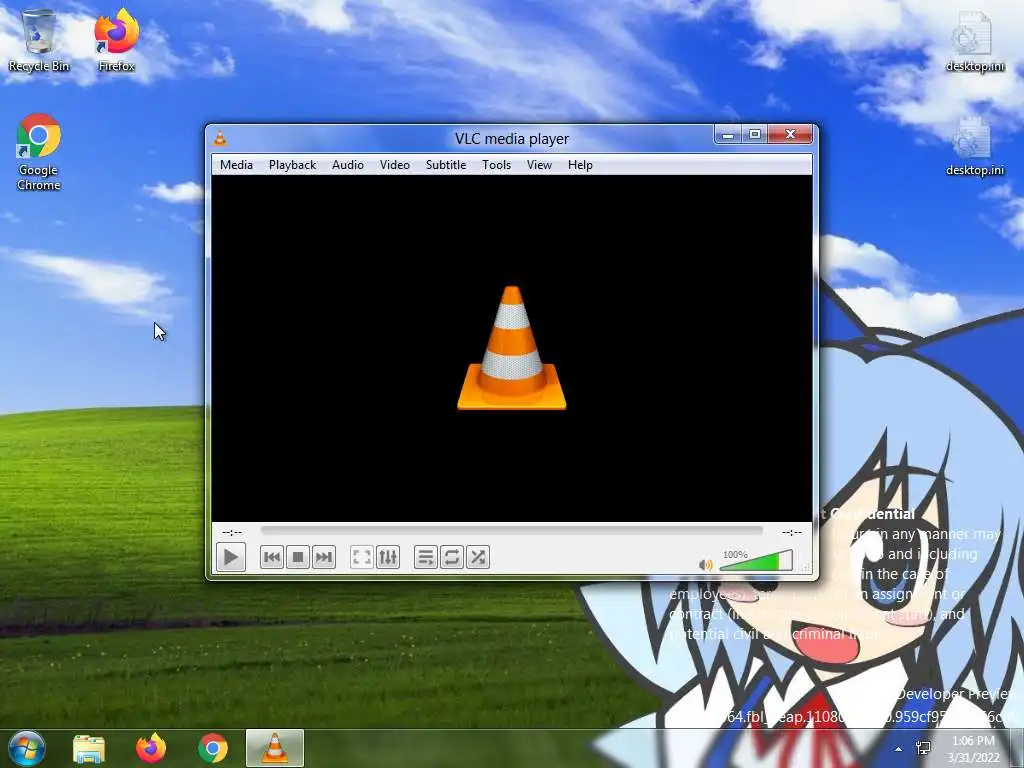Screen dimensions: 1024x768
Task: Select the Firefox desktop shortcut
Action: tap(117, 40)
